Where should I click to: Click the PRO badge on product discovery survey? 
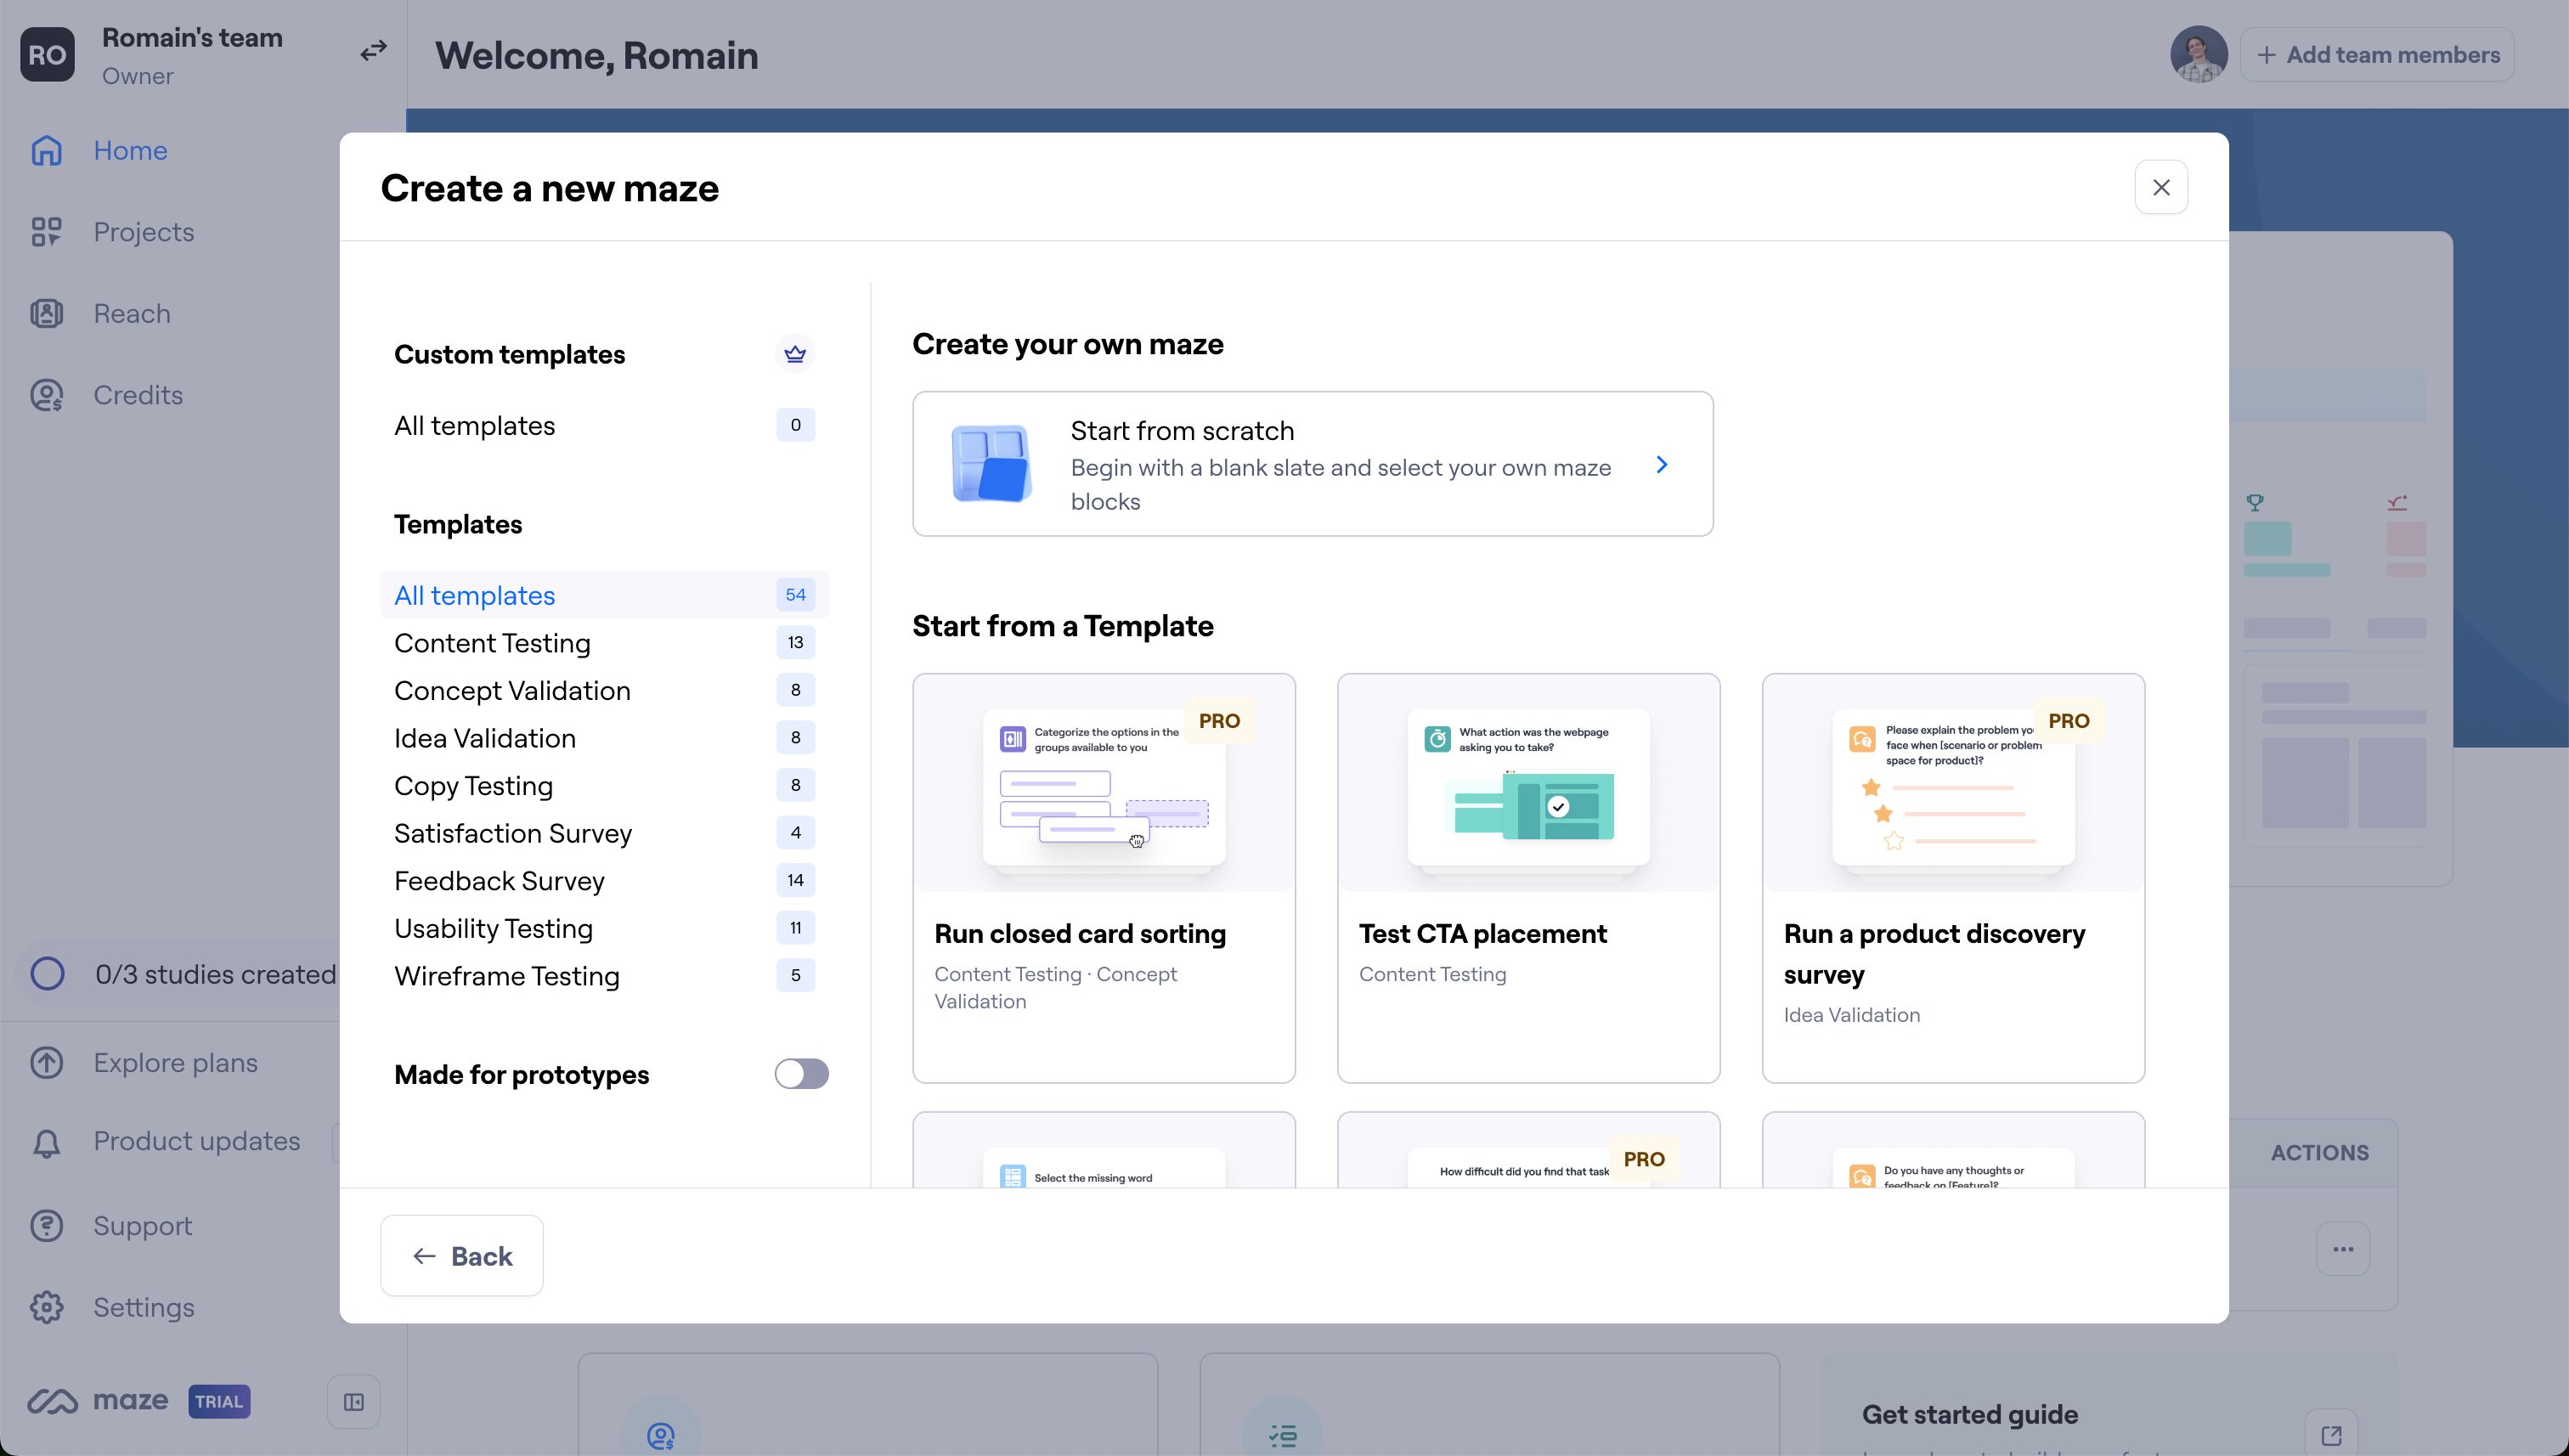tap(2068, 721)
